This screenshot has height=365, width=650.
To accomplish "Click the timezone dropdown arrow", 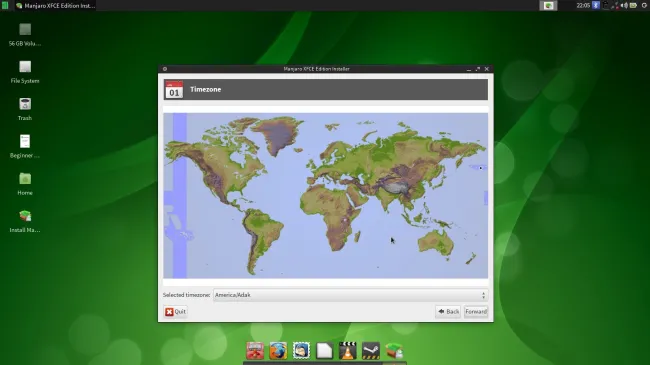I will coord(483,295).
